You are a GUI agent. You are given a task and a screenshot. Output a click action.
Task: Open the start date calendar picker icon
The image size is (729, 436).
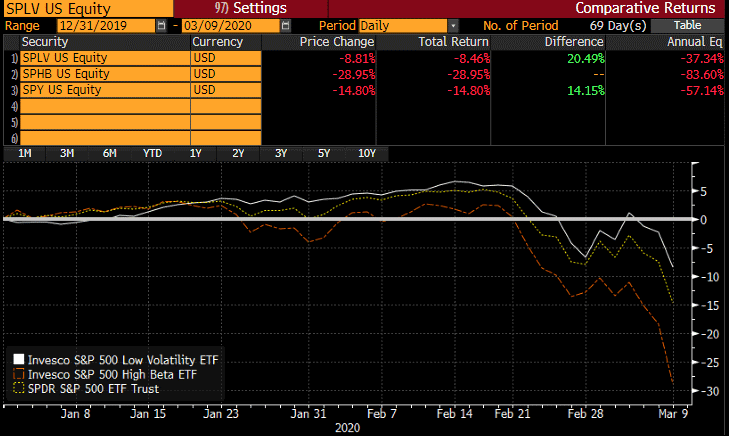pos(161,26)
